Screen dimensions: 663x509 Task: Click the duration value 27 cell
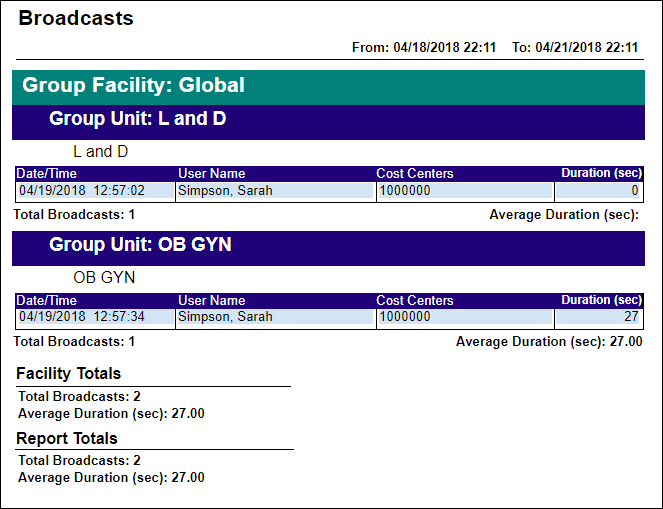coord(598,317)
